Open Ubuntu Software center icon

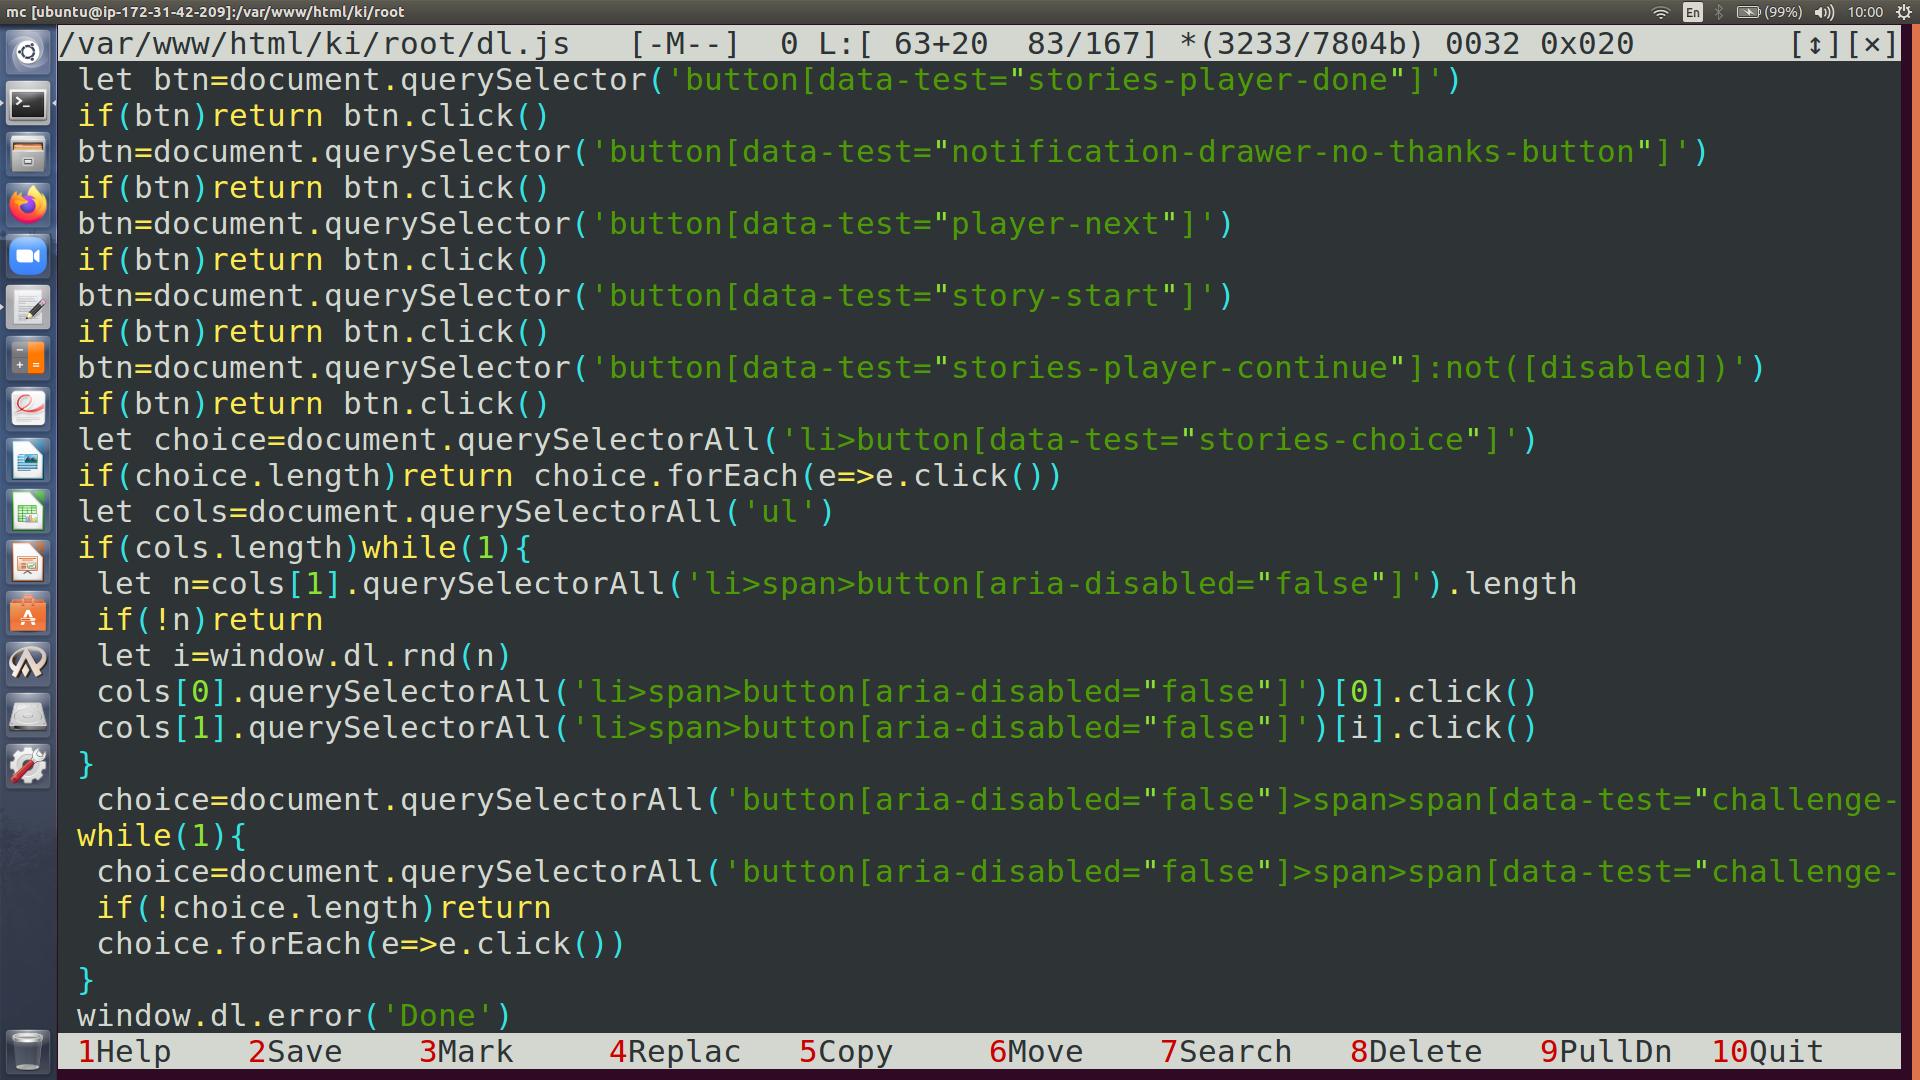tap(28, 615)
